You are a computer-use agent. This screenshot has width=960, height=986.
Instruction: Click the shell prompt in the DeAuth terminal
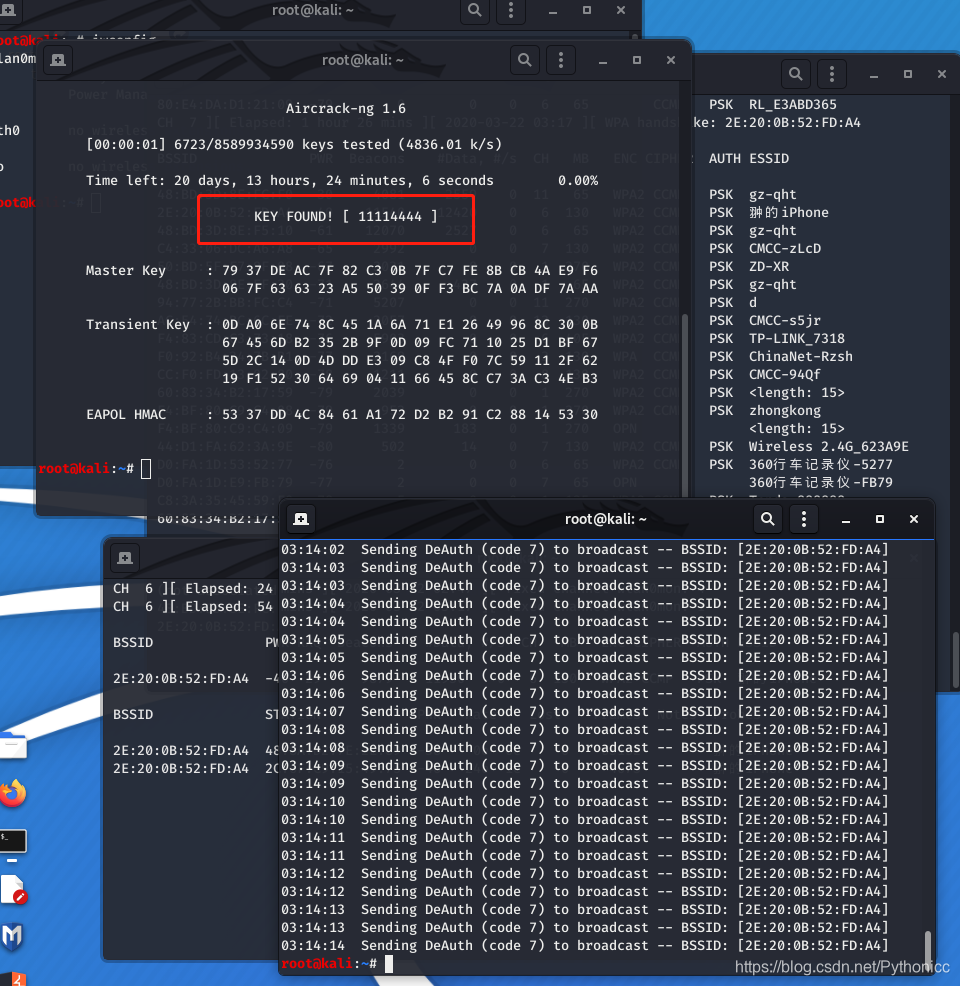tap(337, 963)
